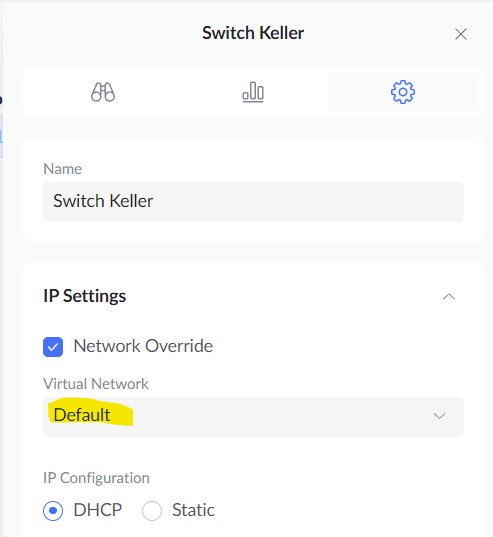Click the IP Configuration label
This screenshot has height=537, width=493.
96,478
